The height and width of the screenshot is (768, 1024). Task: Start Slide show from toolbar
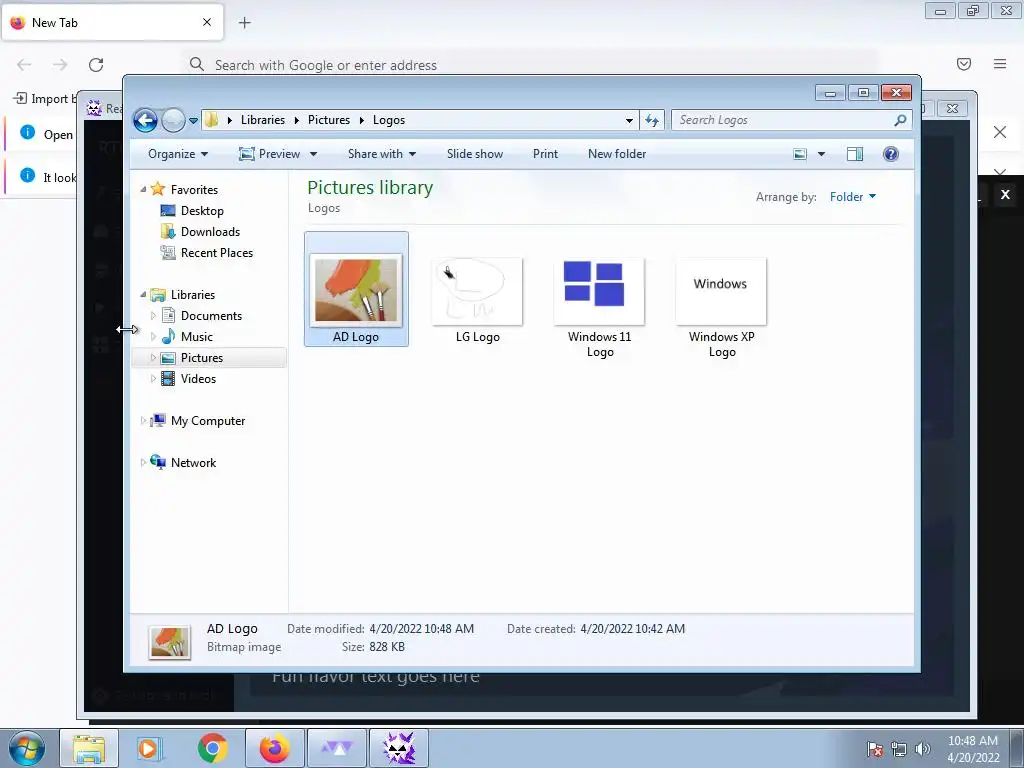coord(475,154)
